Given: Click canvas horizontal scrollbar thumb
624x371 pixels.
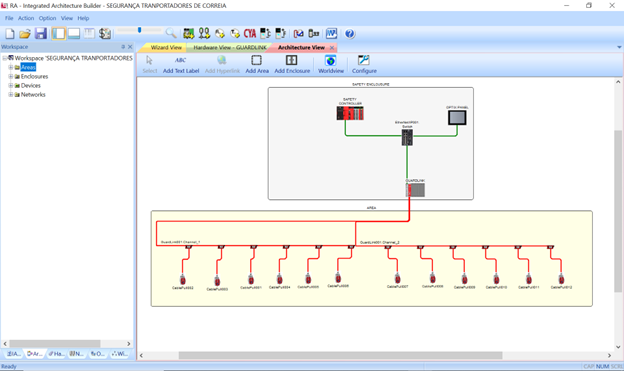Looking at the screenshot, I should [x=340, y=355].
